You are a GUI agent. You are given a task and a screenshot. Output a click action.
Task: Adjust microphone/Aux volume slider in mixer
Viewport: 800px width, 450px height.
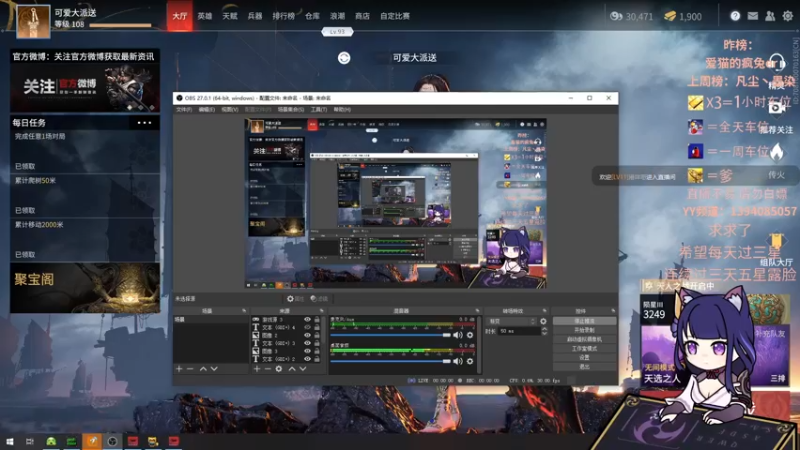click(391, 335)
